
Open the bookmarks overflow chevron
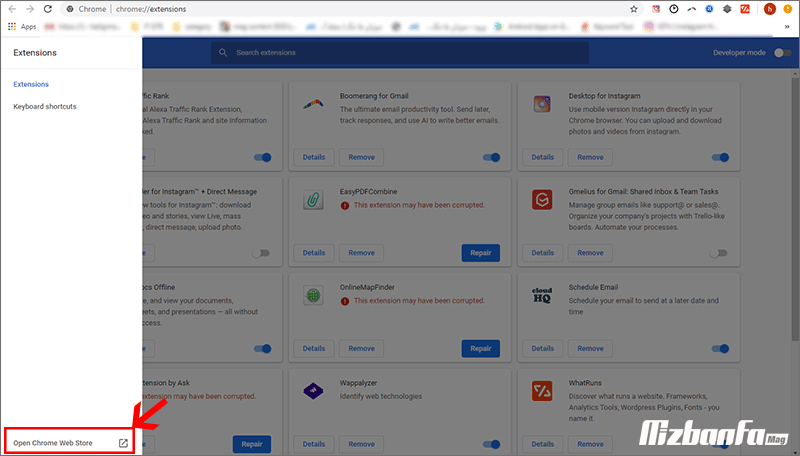(x=787, y=27)
